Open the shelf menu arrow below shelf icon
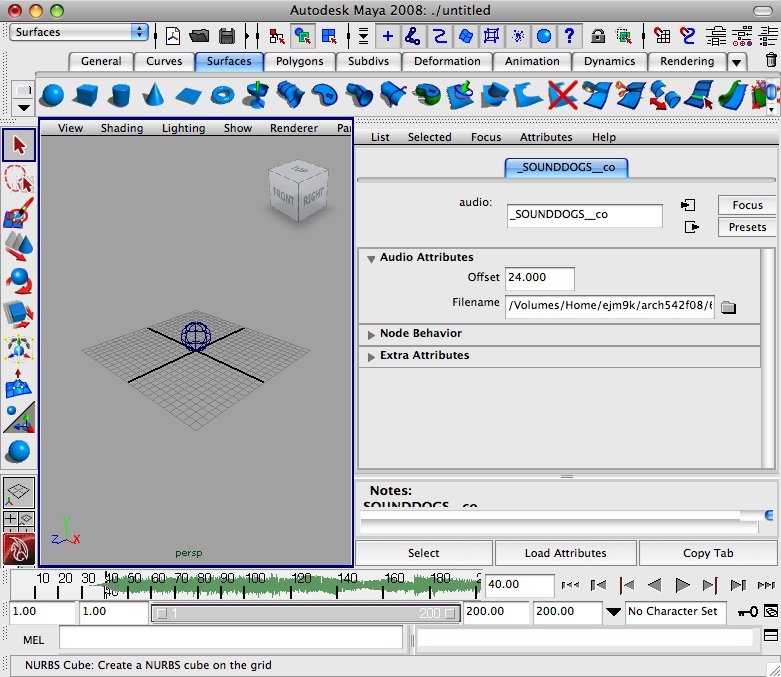This screenshot has width=781, height=677. tap(24, 108)
